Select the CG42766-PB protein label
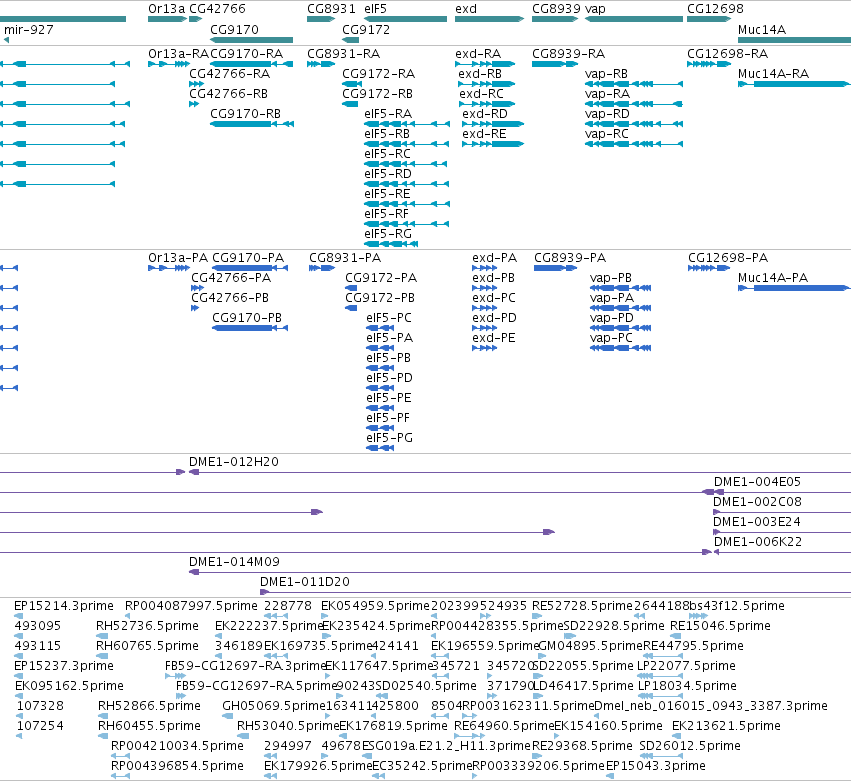 230,298
